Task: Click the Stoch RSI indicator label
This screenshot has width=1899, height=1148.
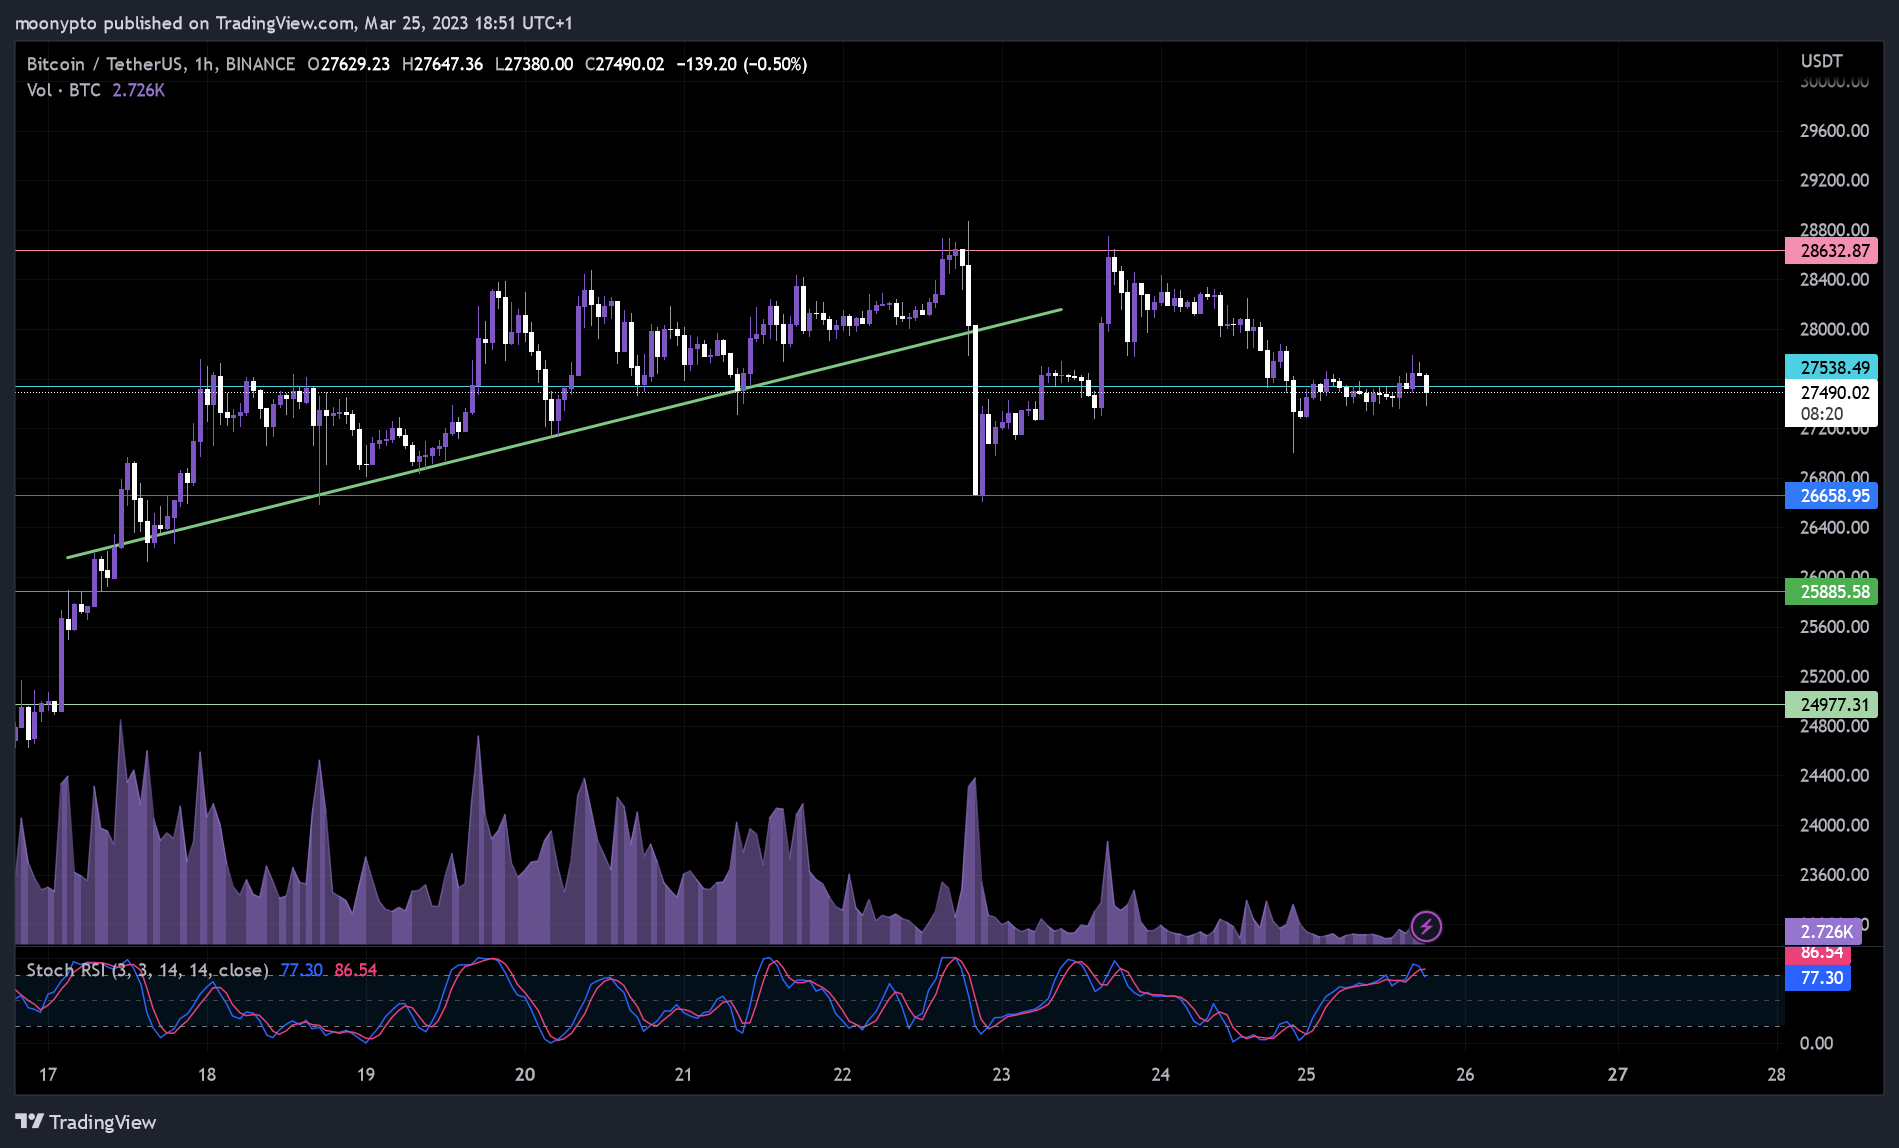Action: (148, 970)
